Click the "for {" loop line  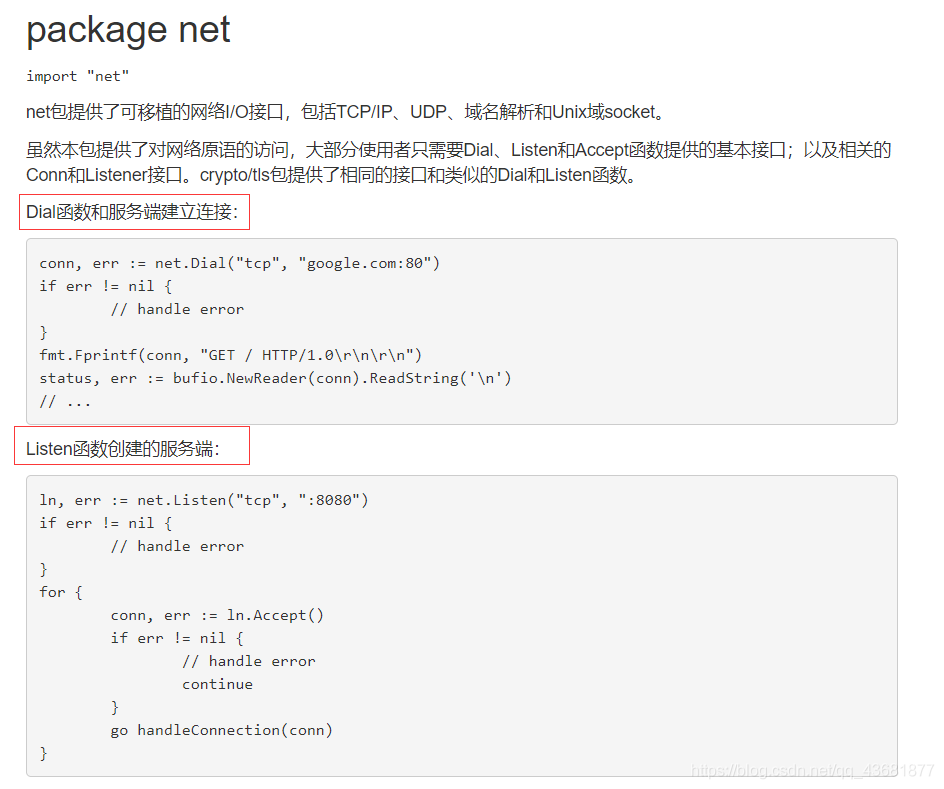point(61,592)
